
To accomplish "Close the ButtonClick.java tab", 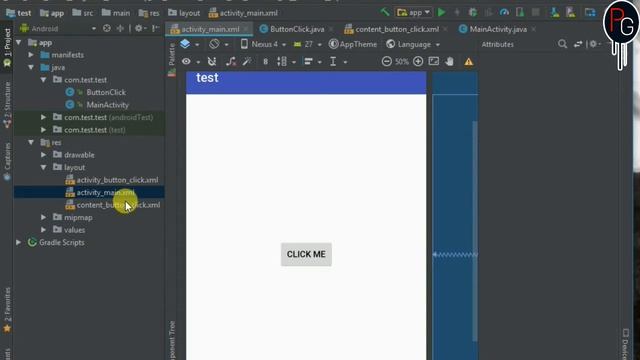I will pos(331,29).
